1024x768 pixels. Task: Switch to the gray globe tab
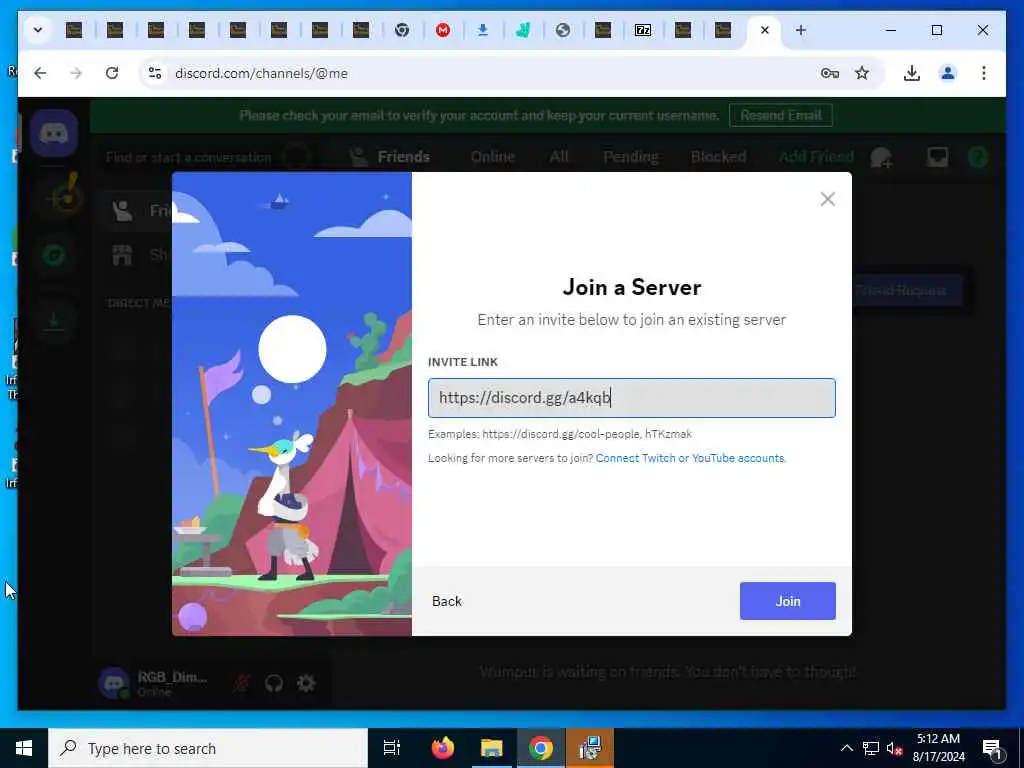563,30
